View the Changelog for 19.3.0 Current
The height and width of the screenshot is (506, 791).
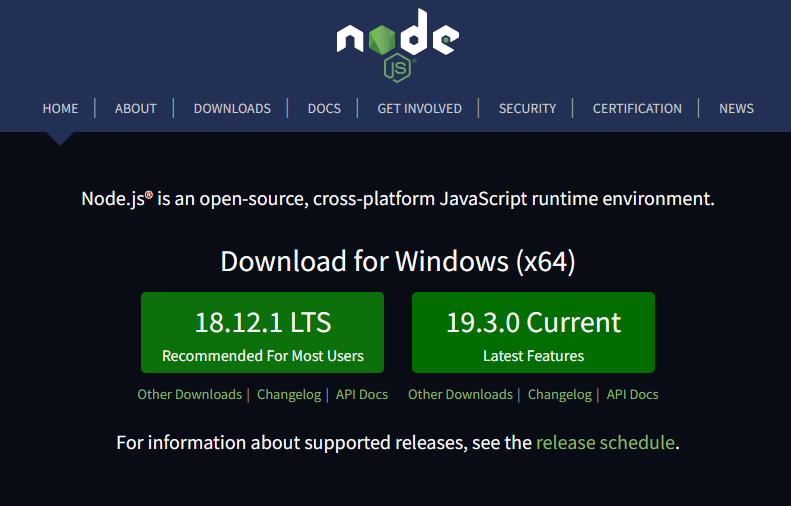tap(560, 395)
